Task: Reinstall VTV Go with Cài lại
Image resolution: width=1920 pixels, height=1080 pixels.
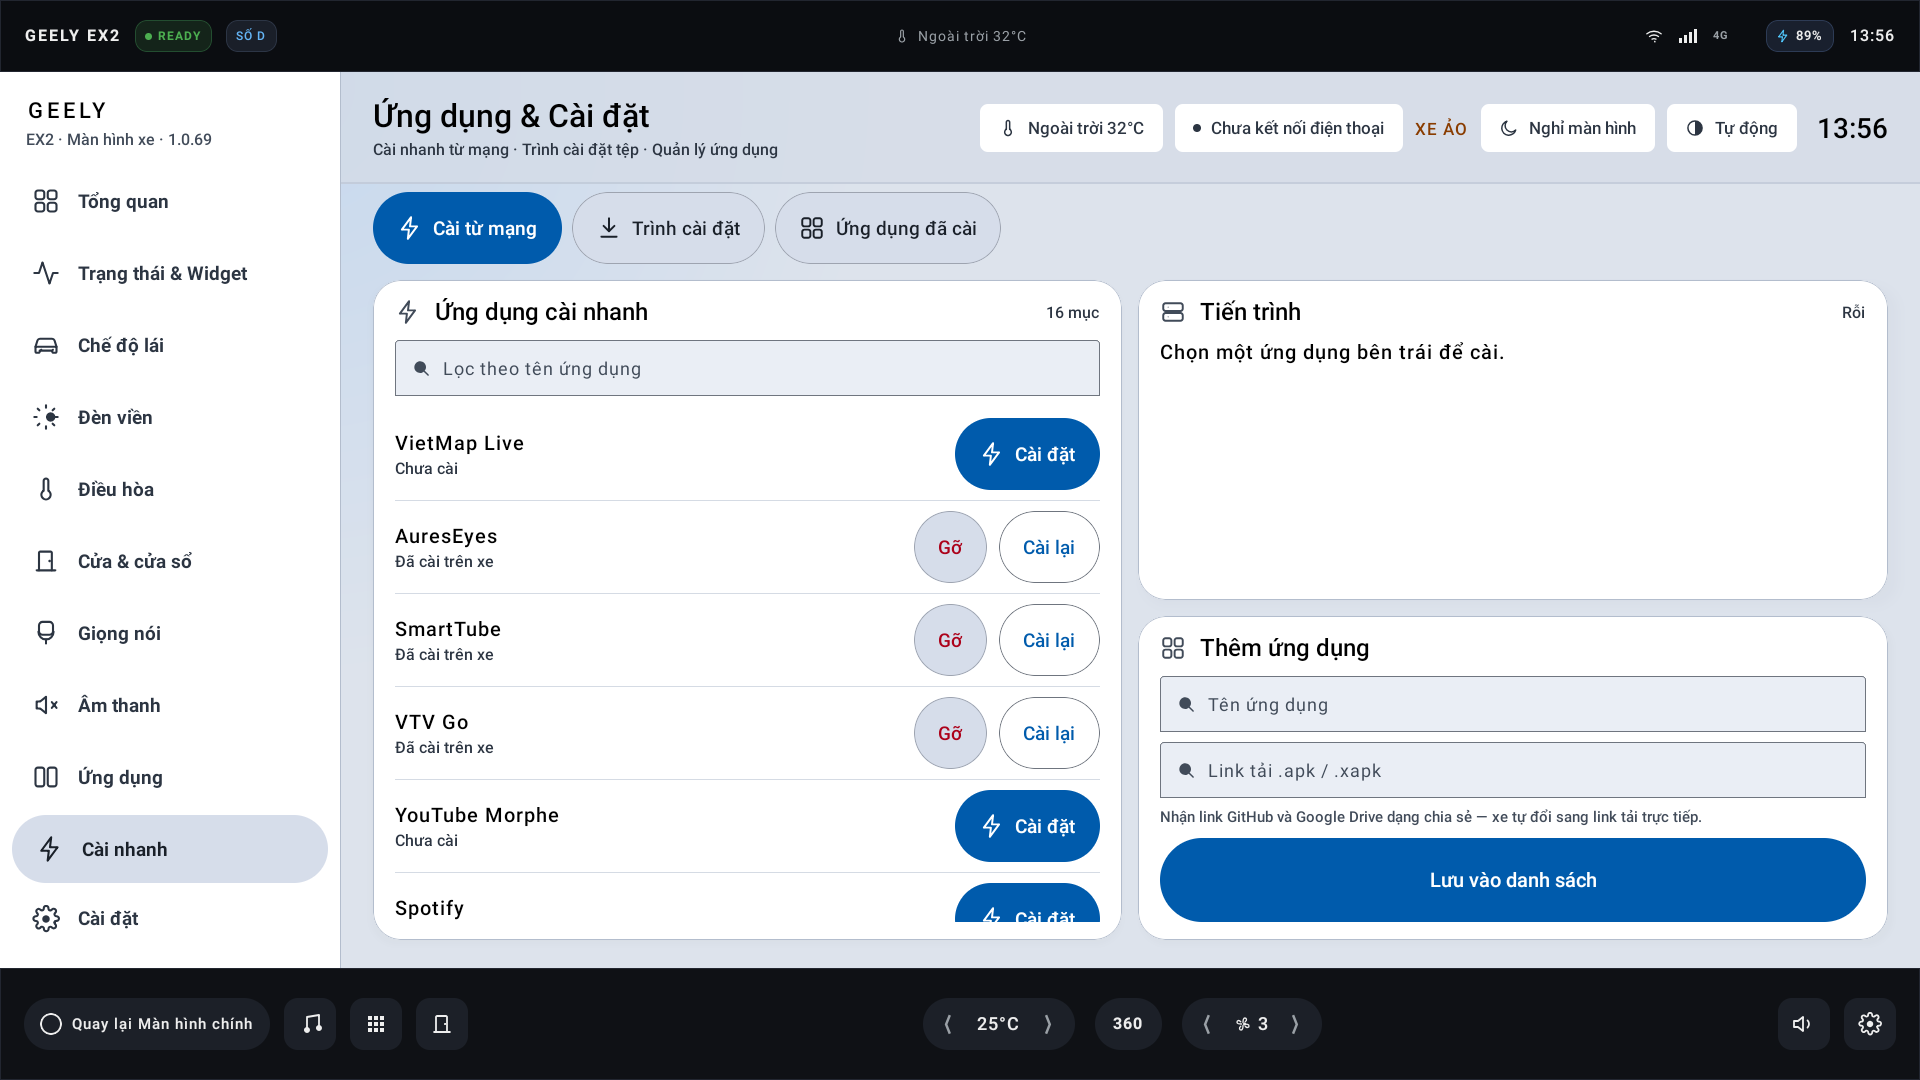Action: coord(1049,733)
